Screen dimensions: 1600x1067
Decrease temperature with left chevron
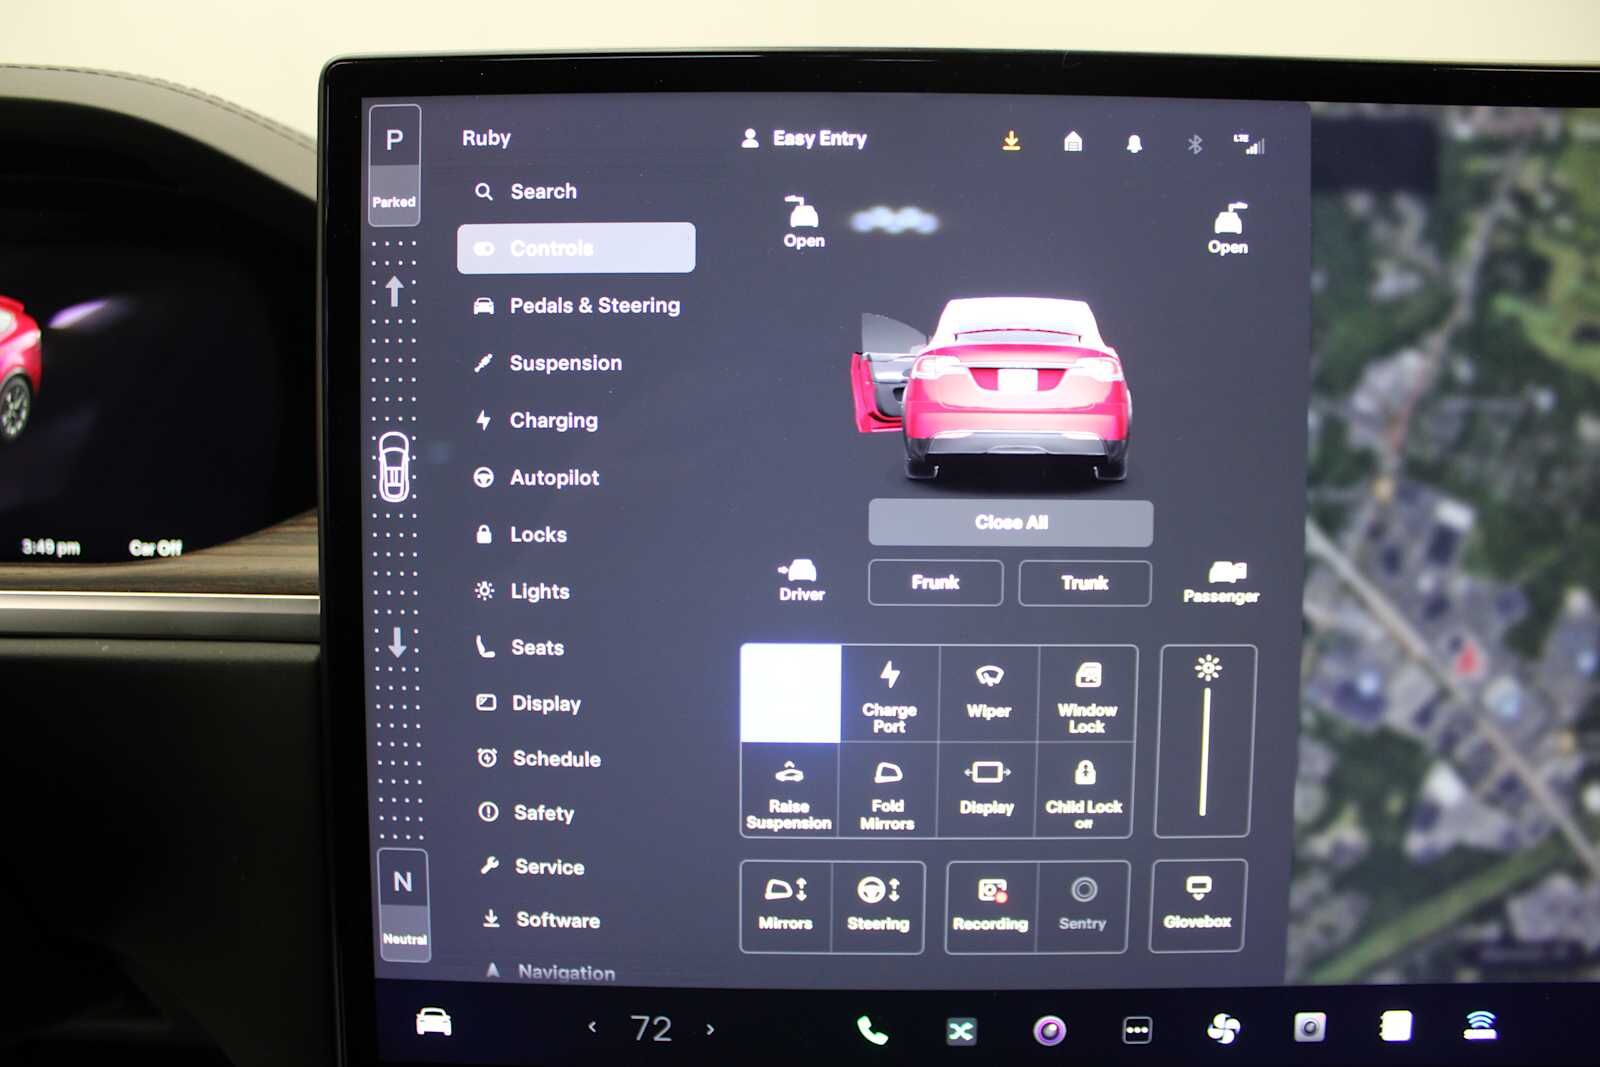[x=592, y=1027]
